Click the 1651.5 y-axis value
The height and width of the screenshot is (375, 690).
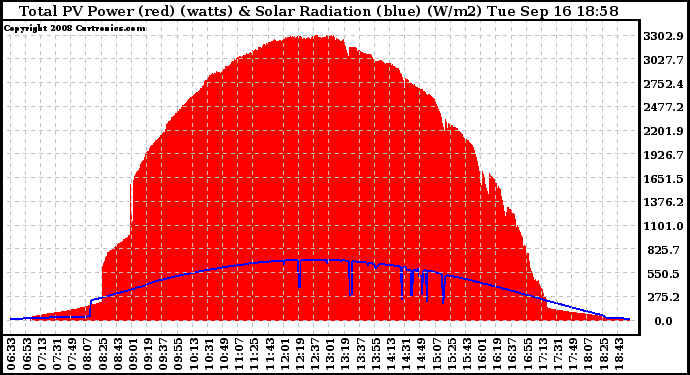[663, 179]
